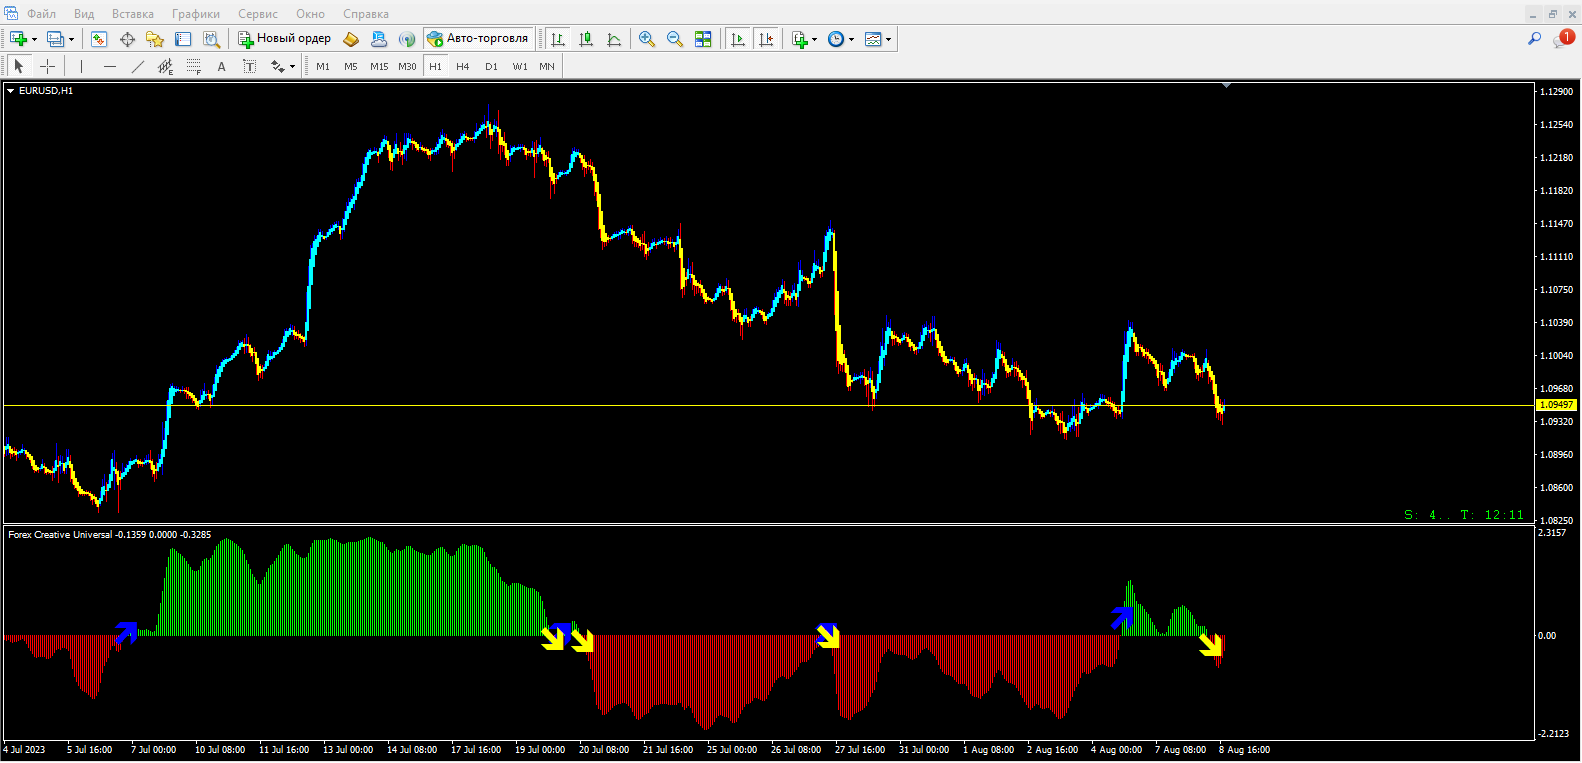Zoom in on the chart
This screenshot has width=1582, height=763.
click(x=647, y=39)
